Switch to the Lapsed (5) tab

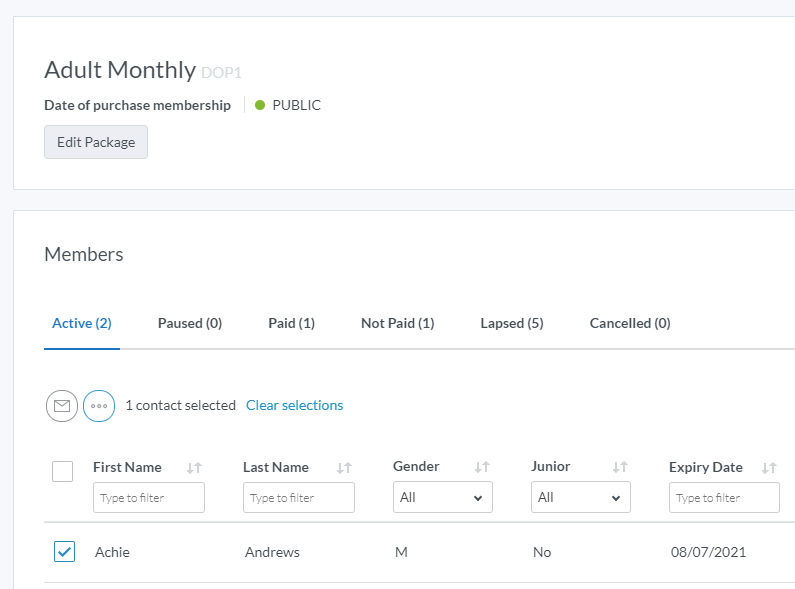tap(512, 323)
